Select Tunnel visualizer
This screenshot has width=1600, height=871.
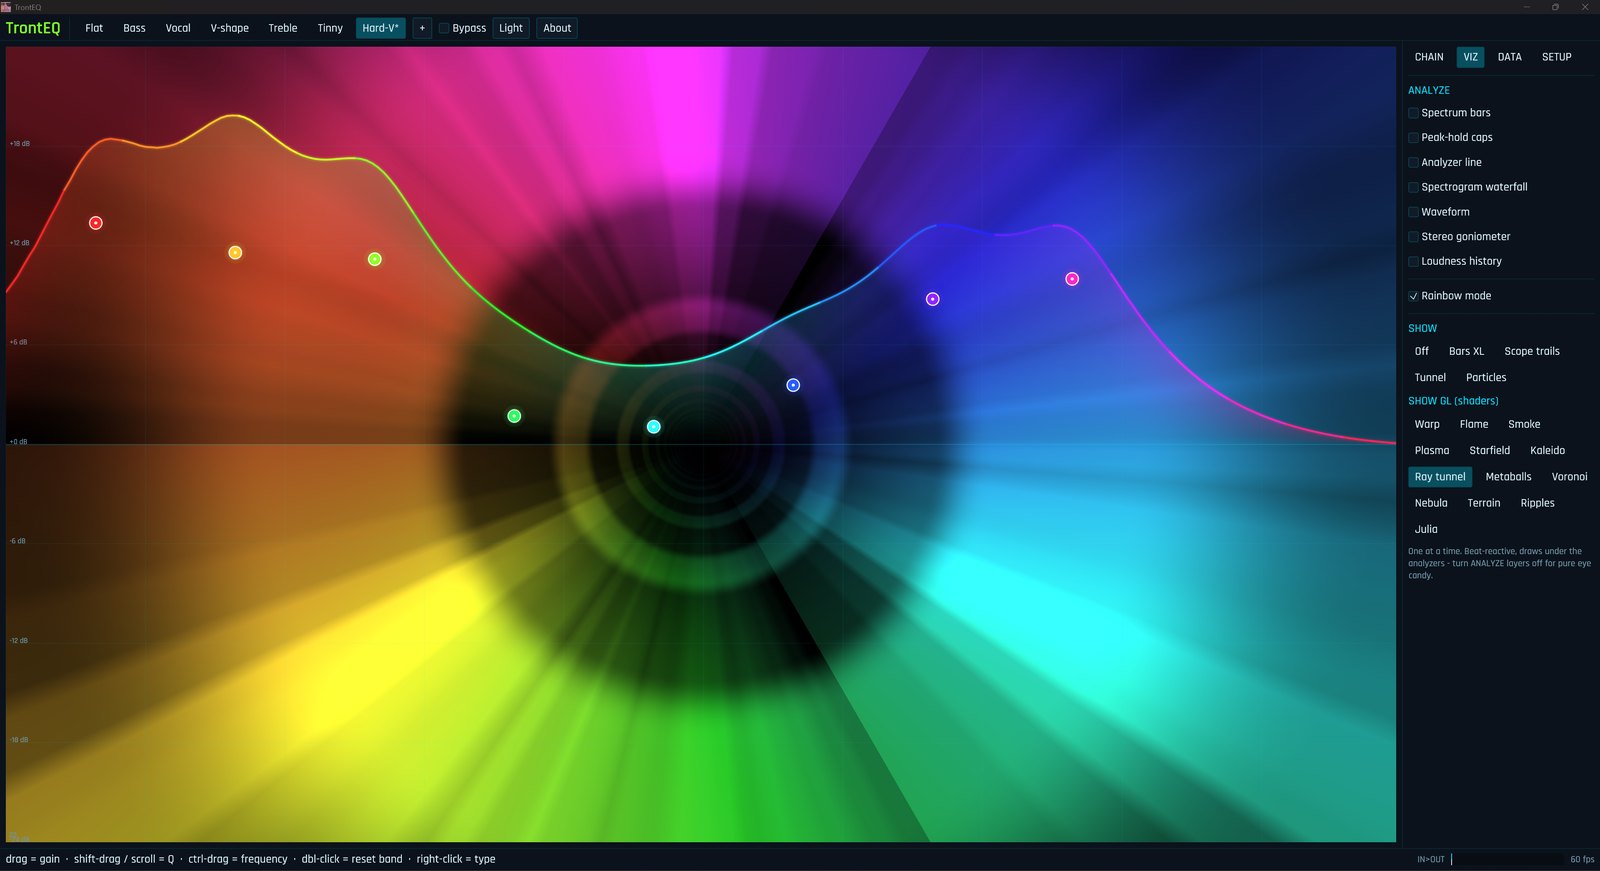click(x=1430, y=377)
